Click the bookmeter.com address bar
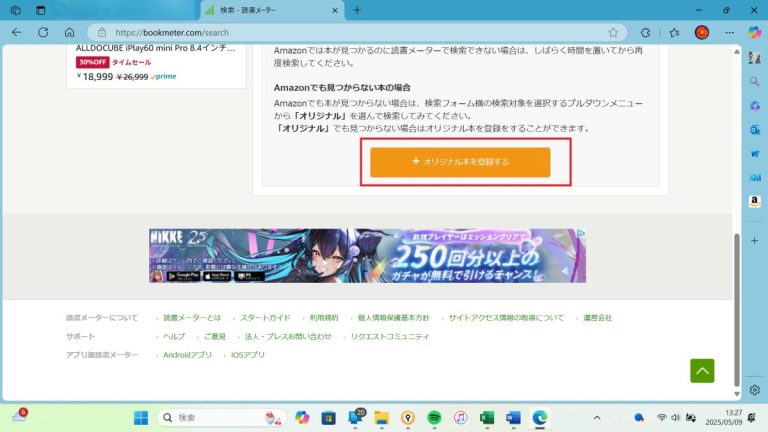The width and height of the screenshot is (768, 432). (350, 32)
